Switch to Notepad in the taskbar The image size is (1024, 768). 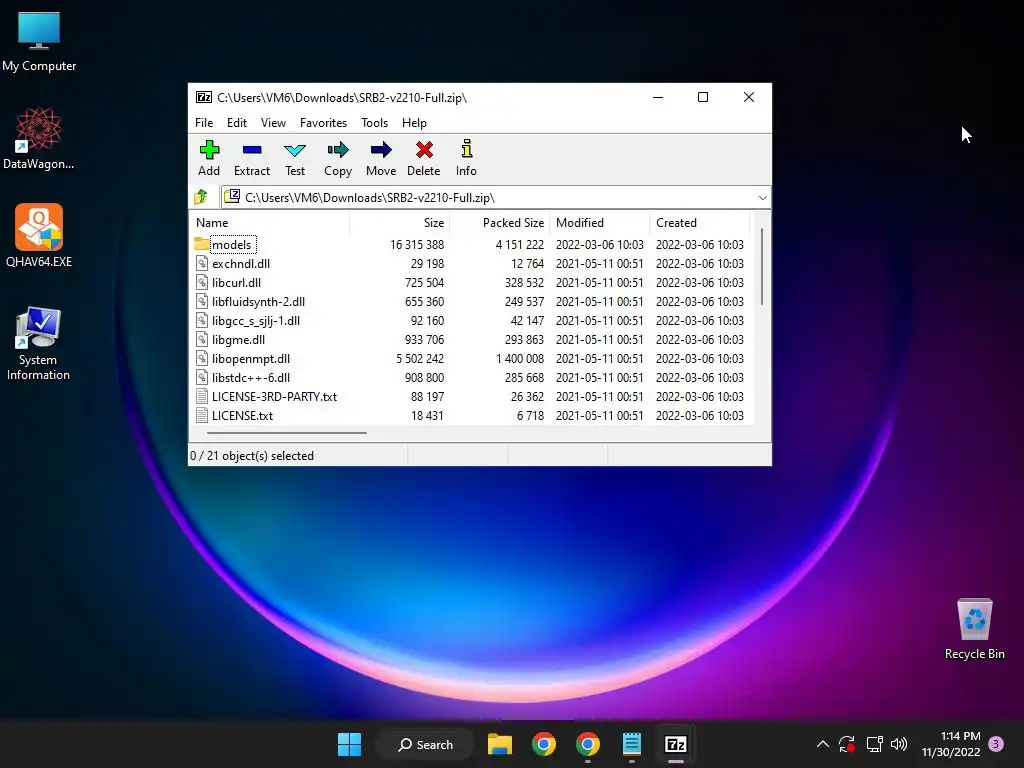click(632, 744)
